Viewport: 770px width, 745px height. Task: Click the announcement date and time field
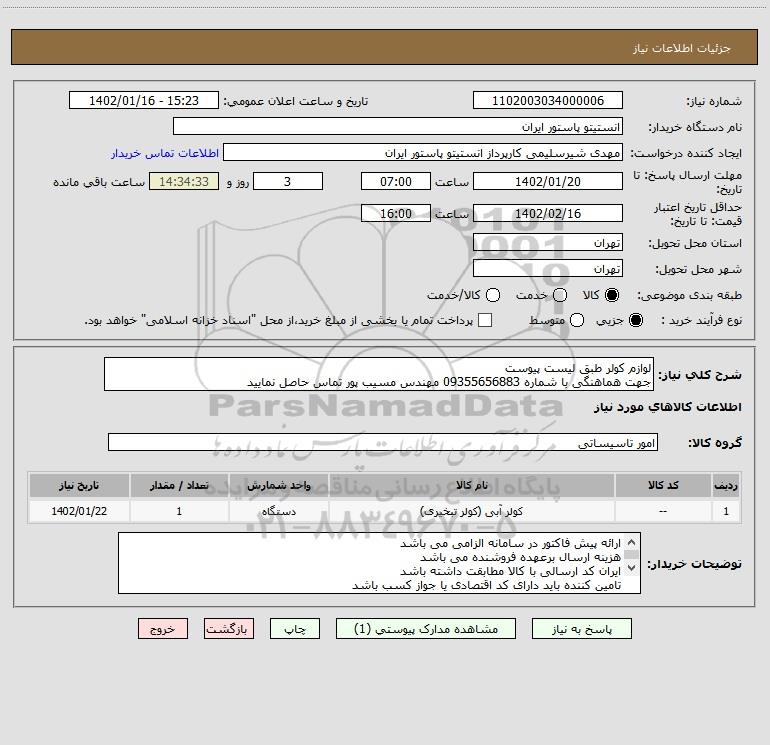(144, 101)
